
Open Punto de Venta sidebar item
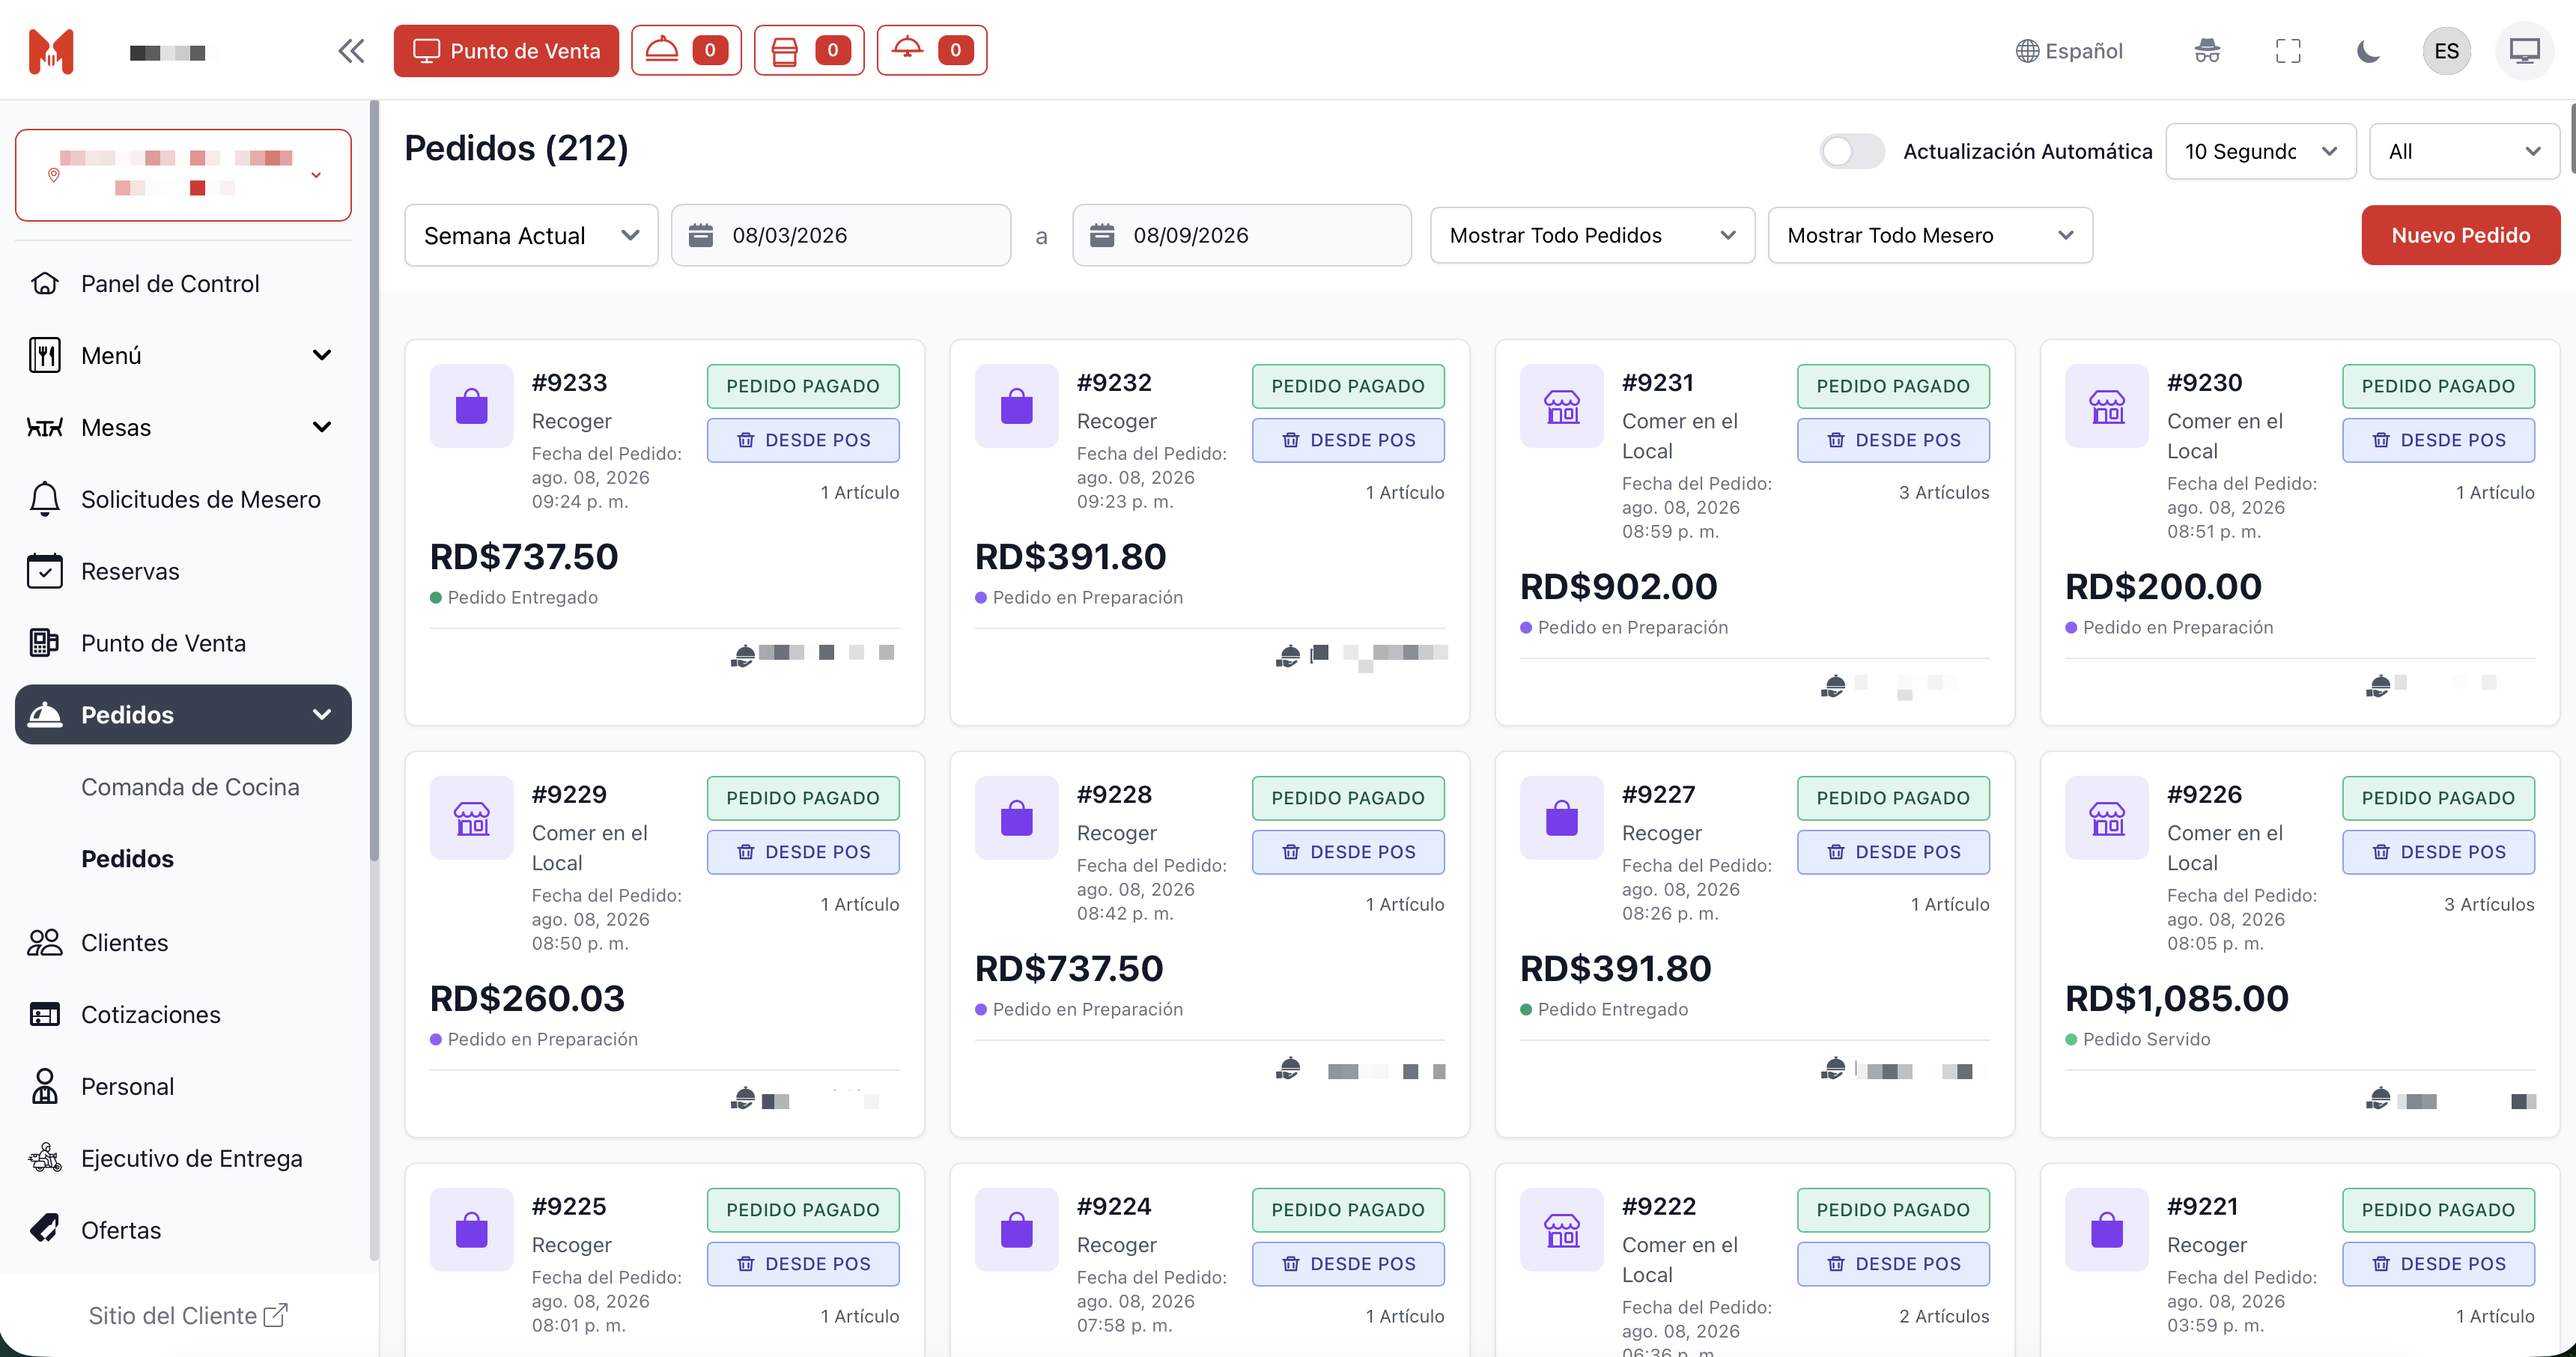[183, 643]
